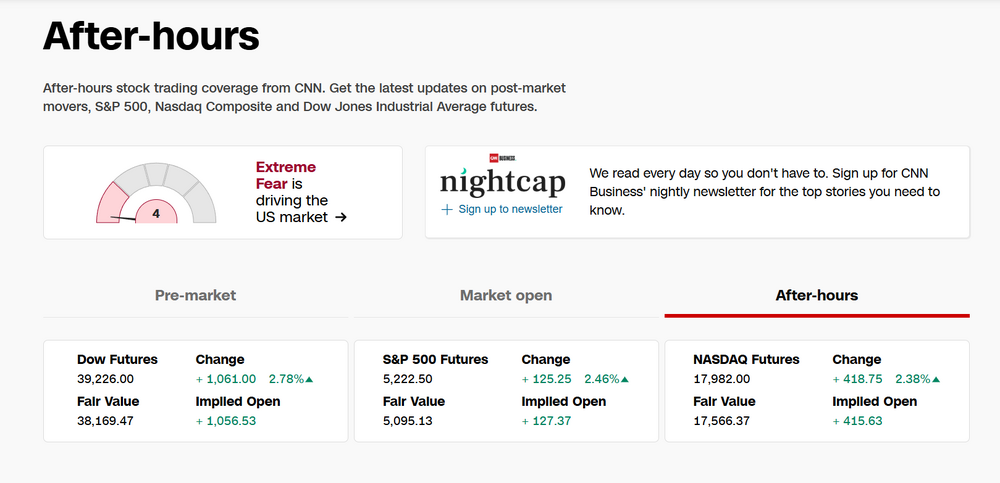Click the green up-triangle next to 2.78%
The width and height of the screenshot is (1000, 483).
309,380
